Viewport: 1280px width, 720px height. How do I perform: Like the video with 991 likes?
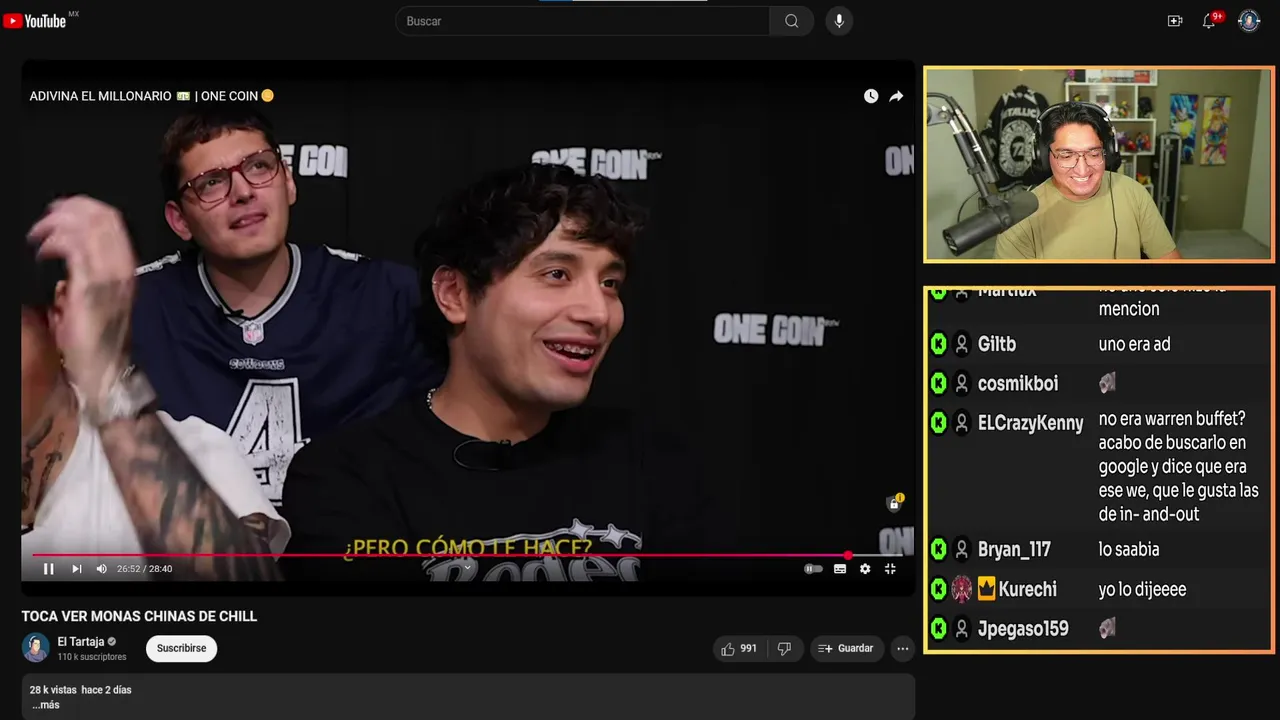(x=738, y=649)
